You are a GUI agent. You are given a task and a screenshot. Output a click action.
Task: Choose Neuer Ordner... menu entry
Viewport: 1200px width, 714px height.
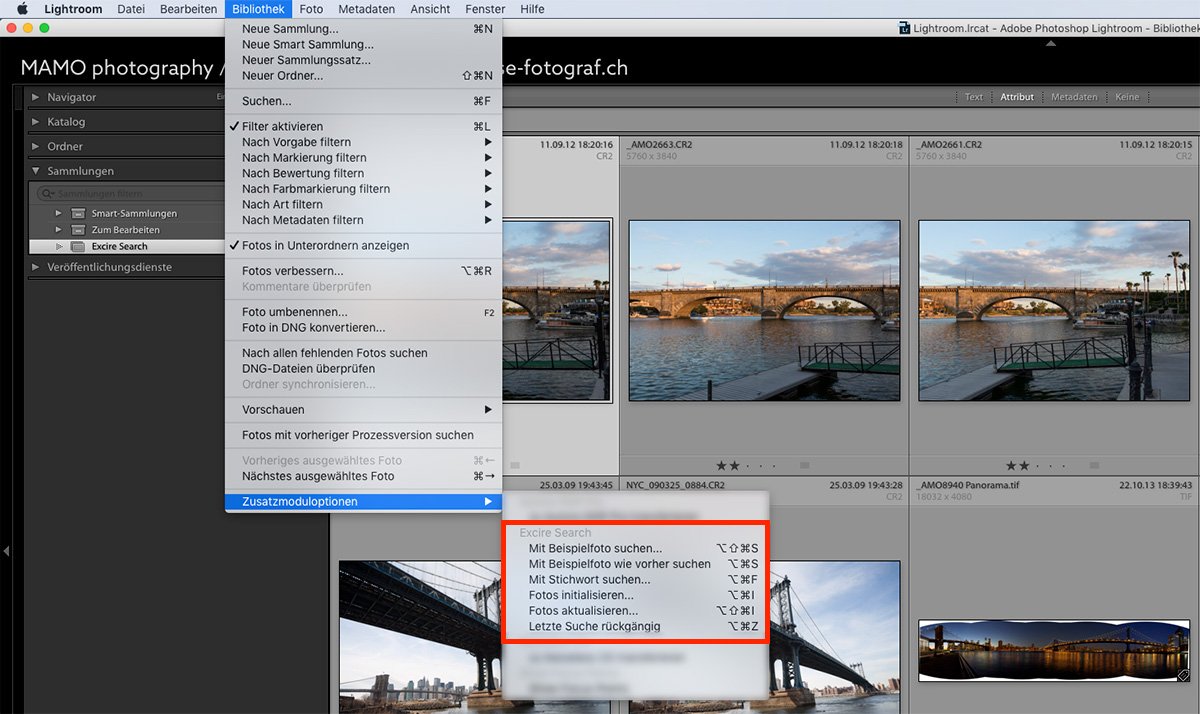pos(364,76)
